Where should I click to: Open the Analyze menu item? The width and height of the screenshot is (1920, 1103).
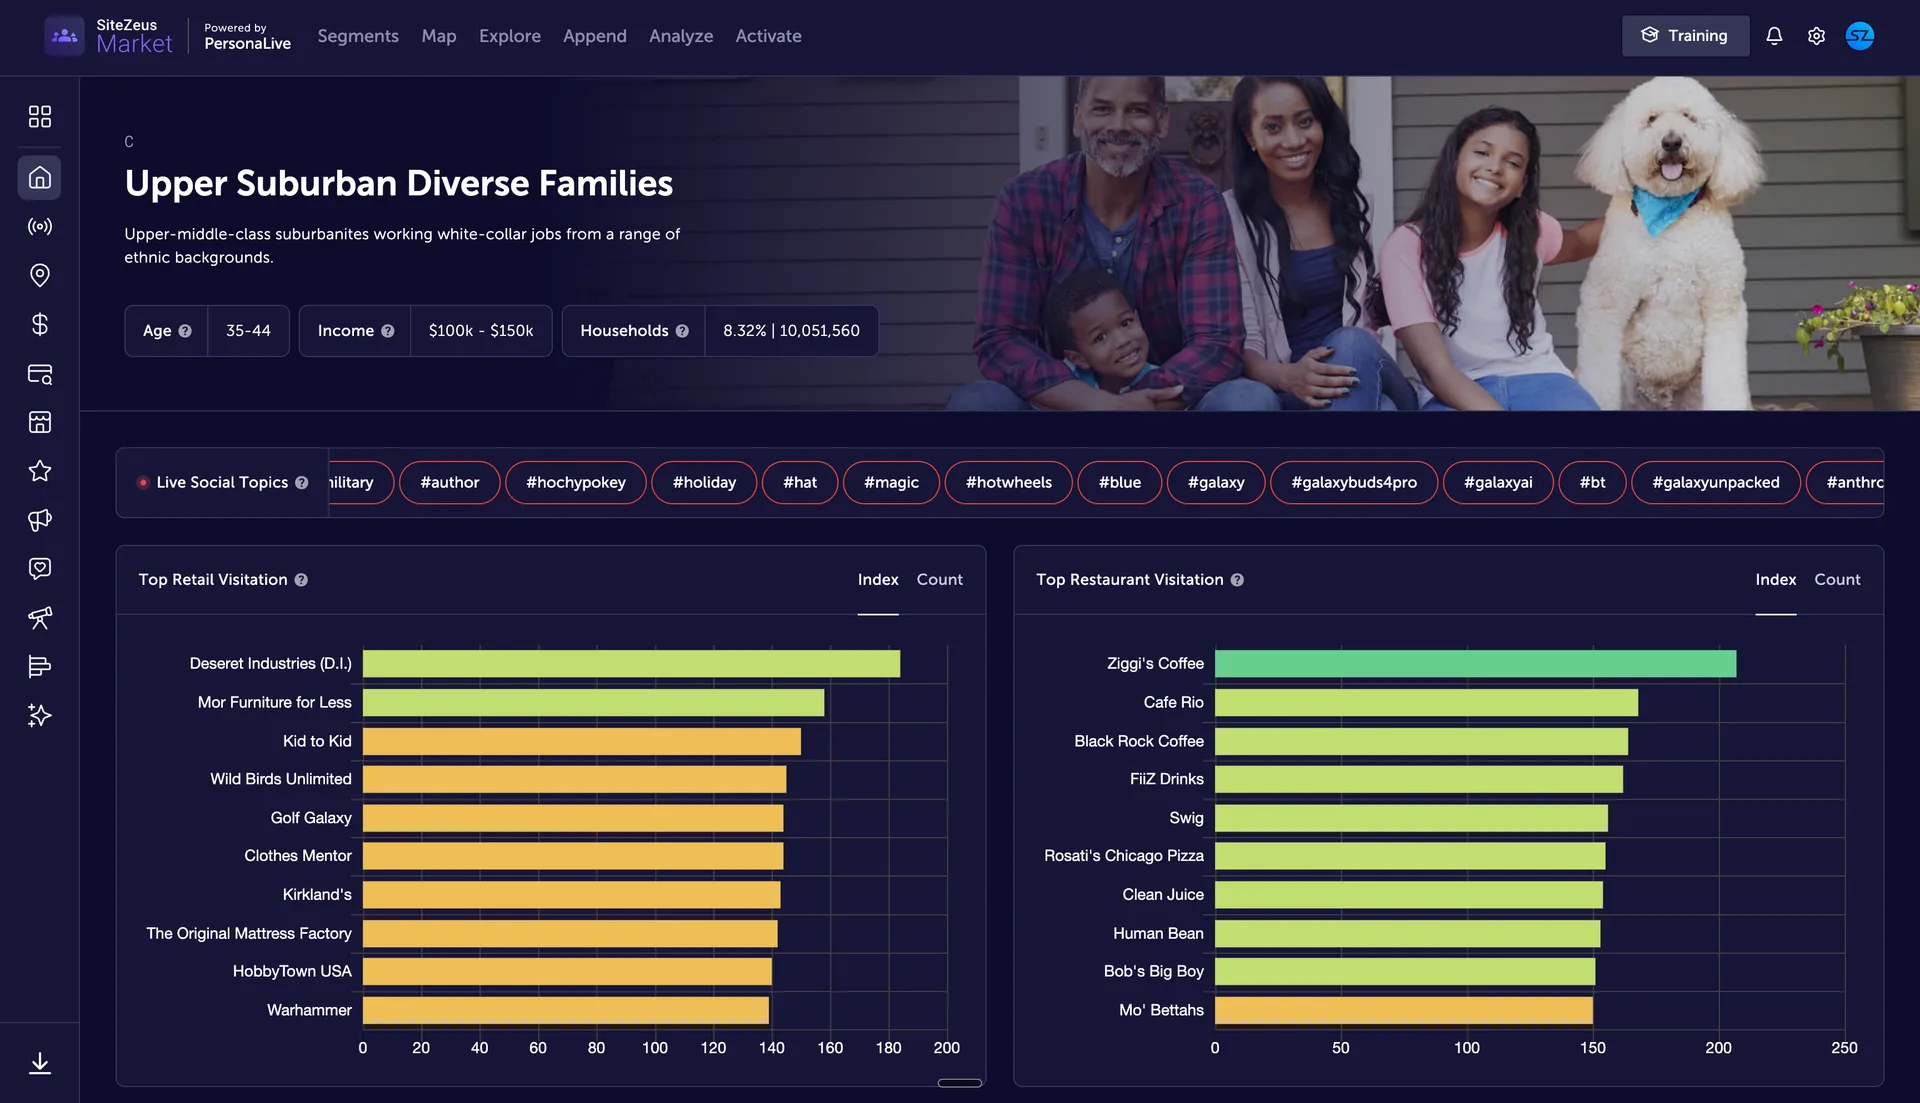coord(681,36)
